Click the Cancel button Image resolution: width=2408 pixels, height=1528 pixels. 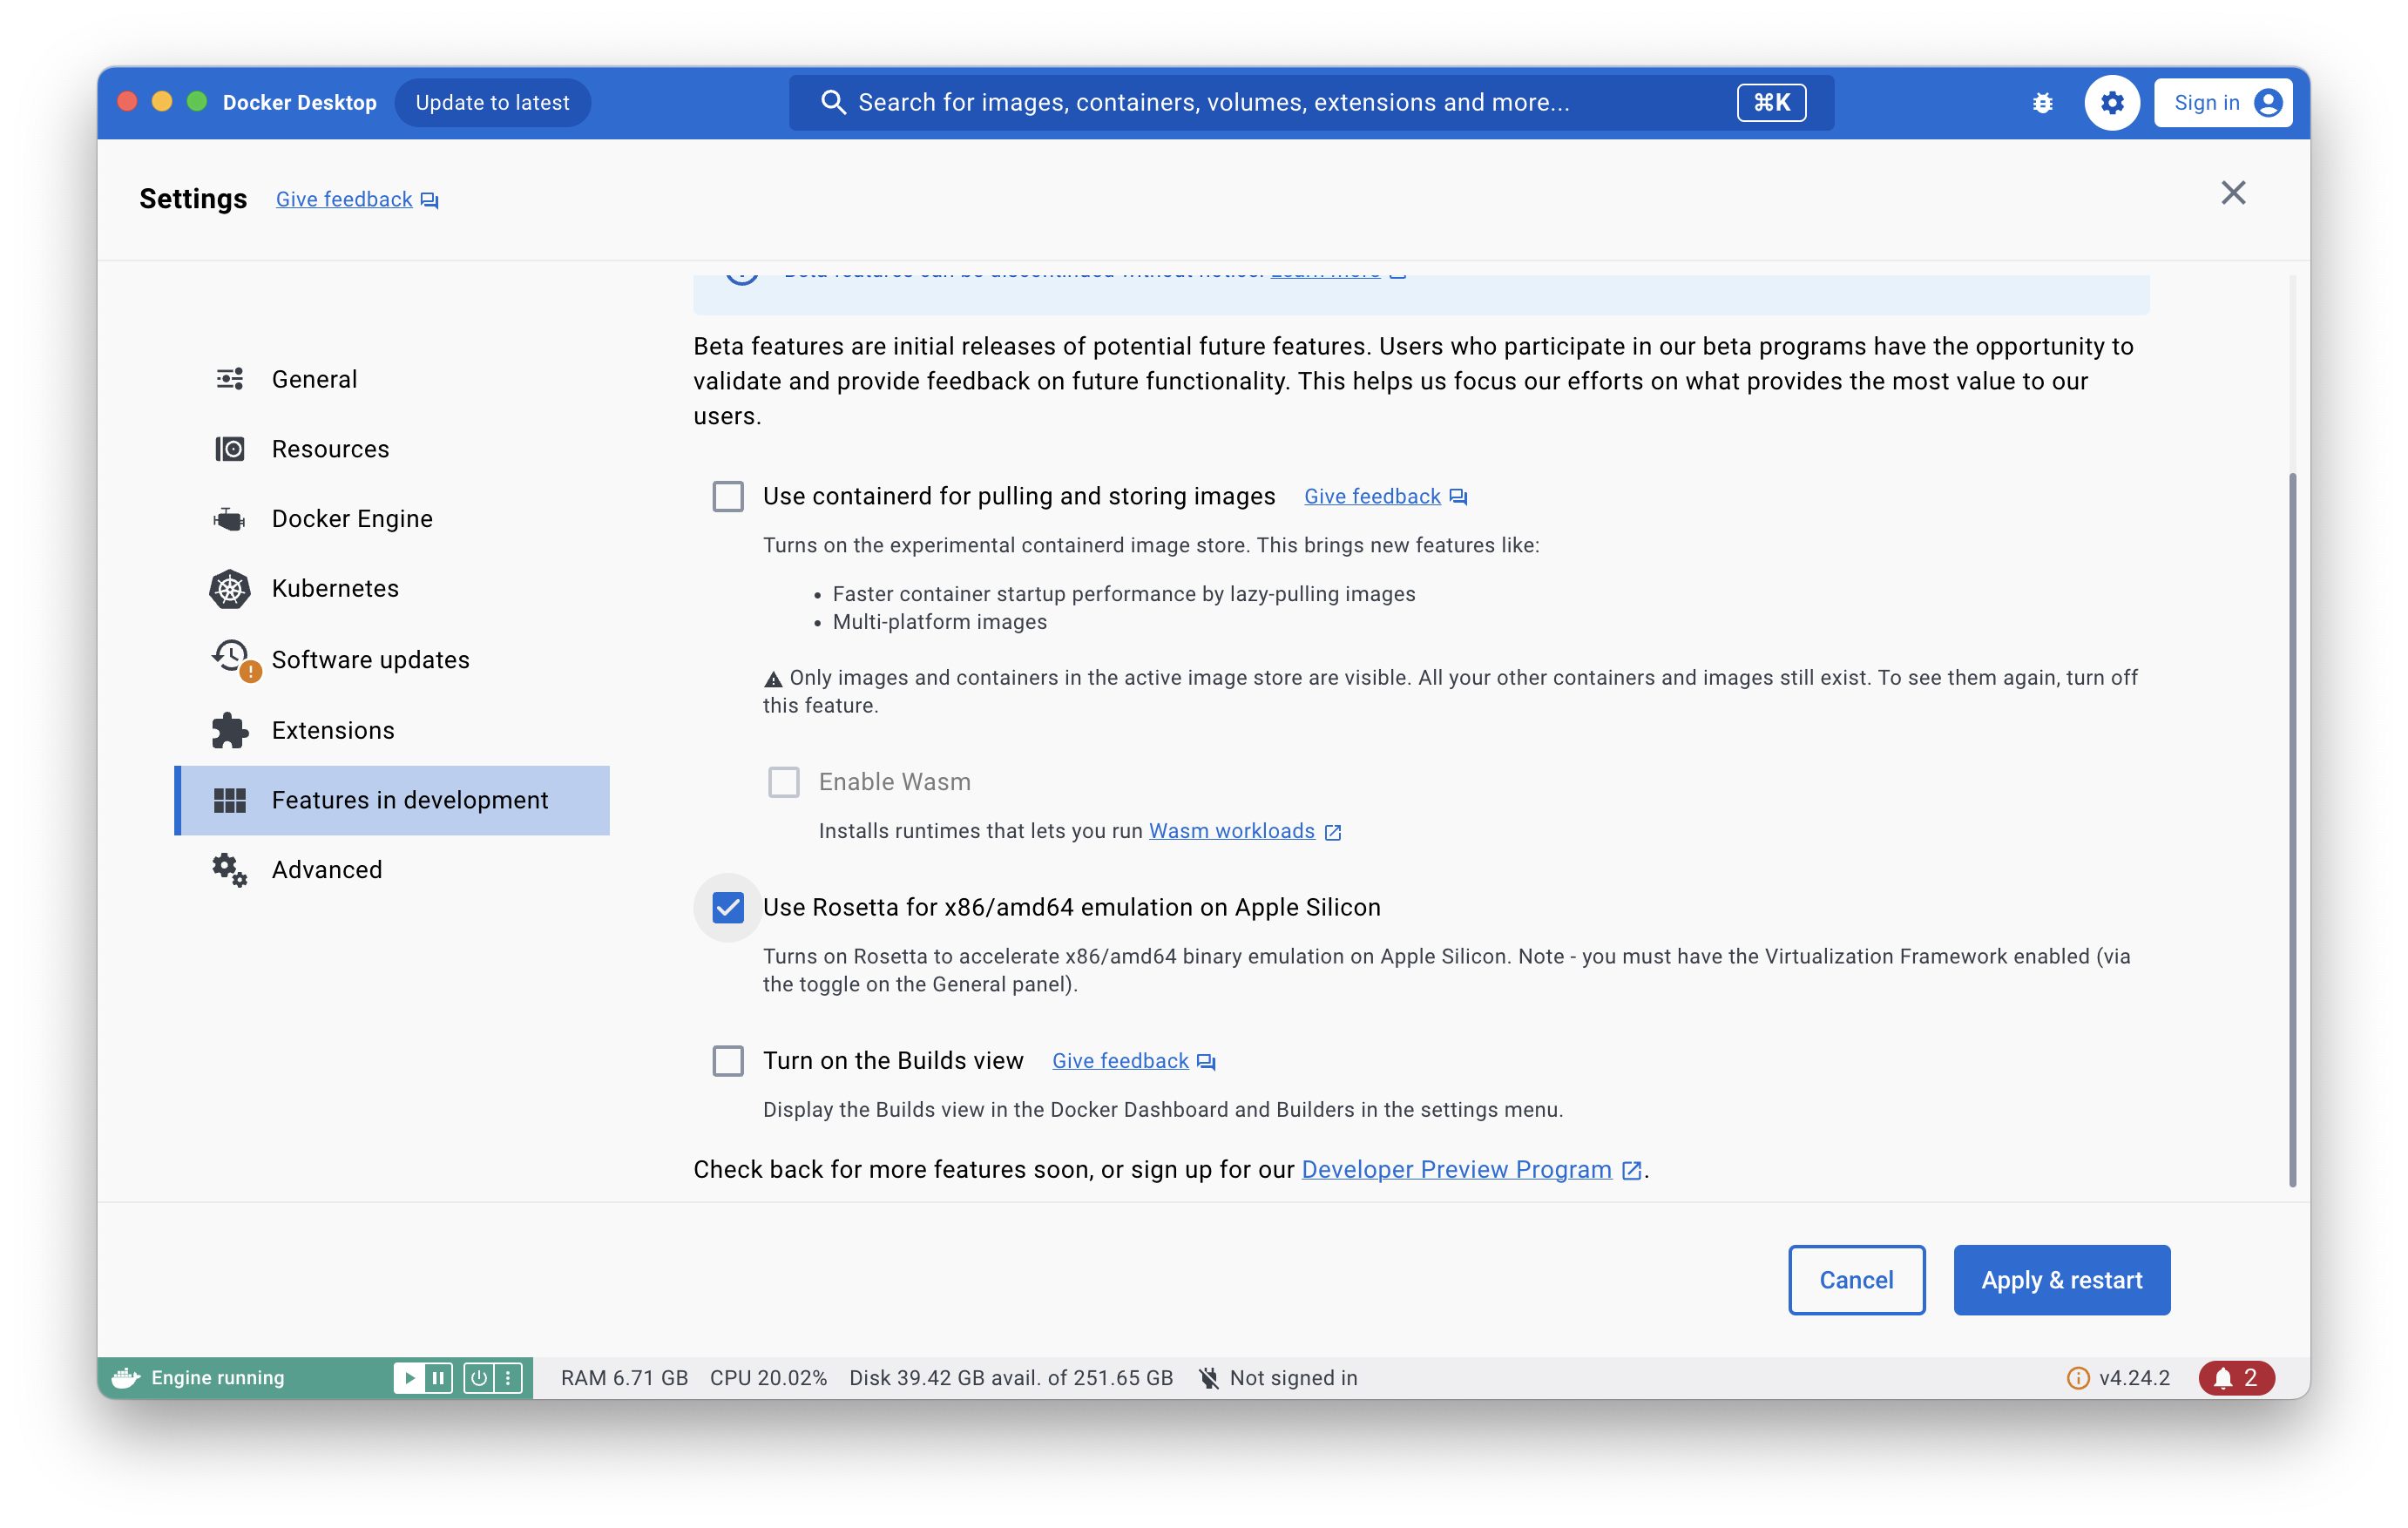click(x=1856, y=1280)
